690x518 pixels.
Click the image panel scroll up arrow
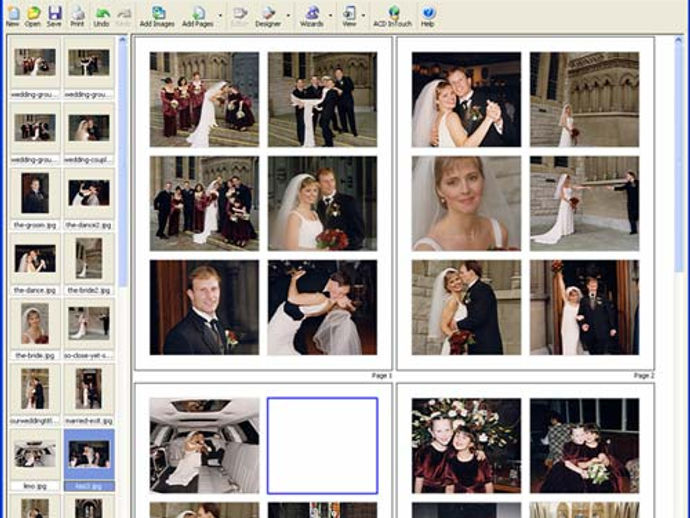pyautogui.click(x=123, y=40)
